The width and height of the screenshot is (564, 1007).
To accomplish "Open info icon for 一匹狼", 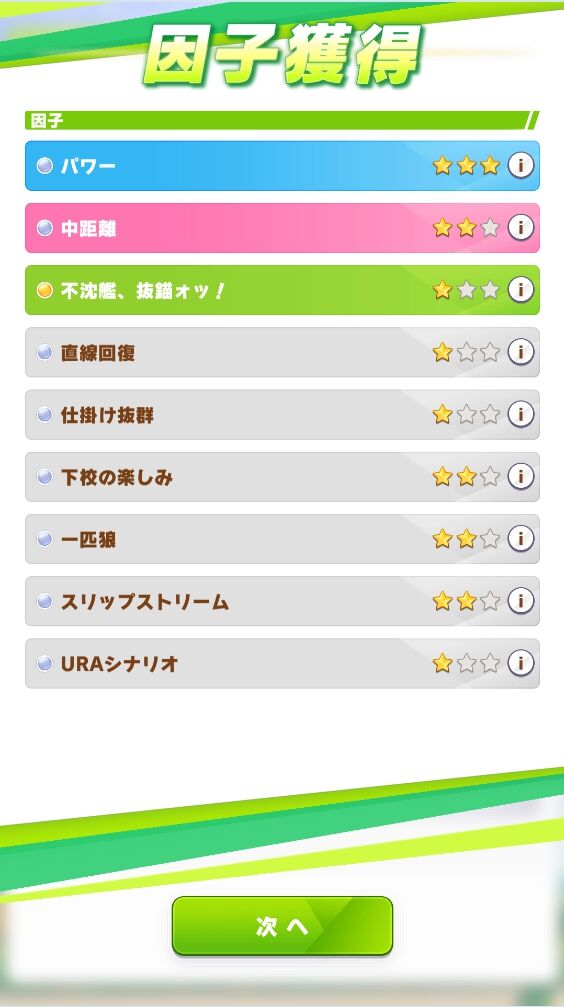I will [520, 539].
